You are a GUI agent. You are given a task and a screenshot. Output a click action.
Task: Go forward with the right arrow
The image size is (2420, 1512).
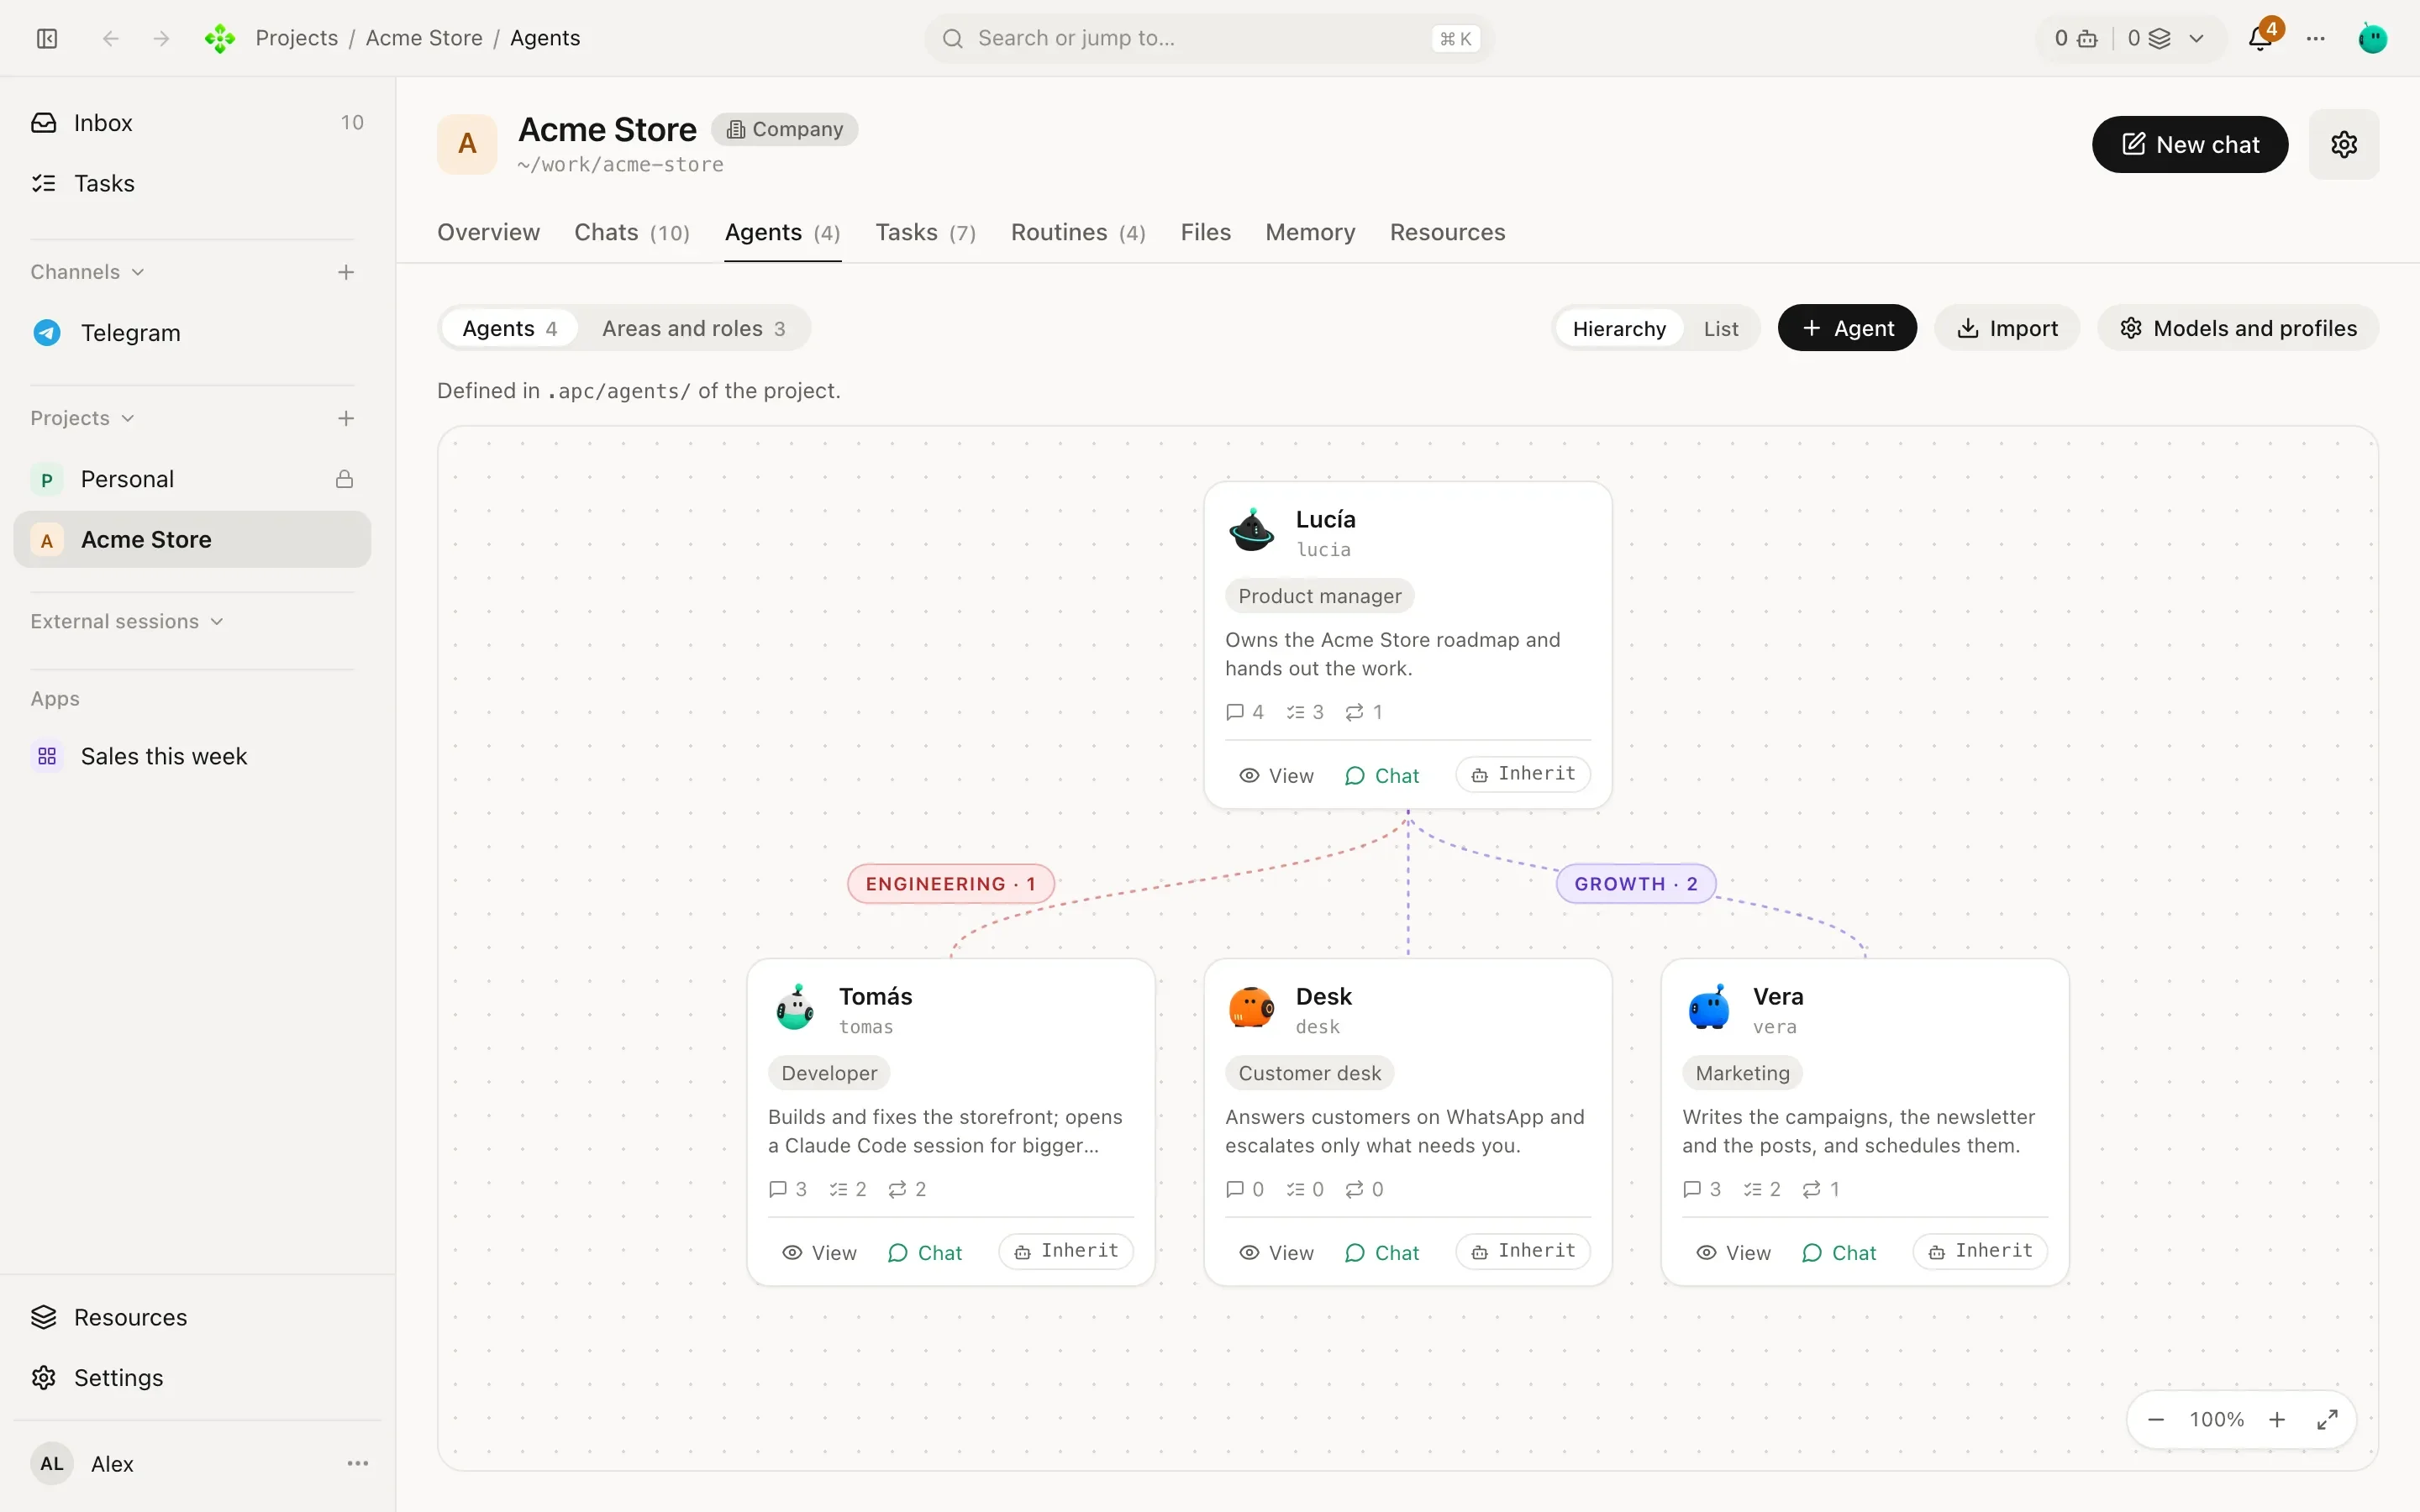pos(161,38)
